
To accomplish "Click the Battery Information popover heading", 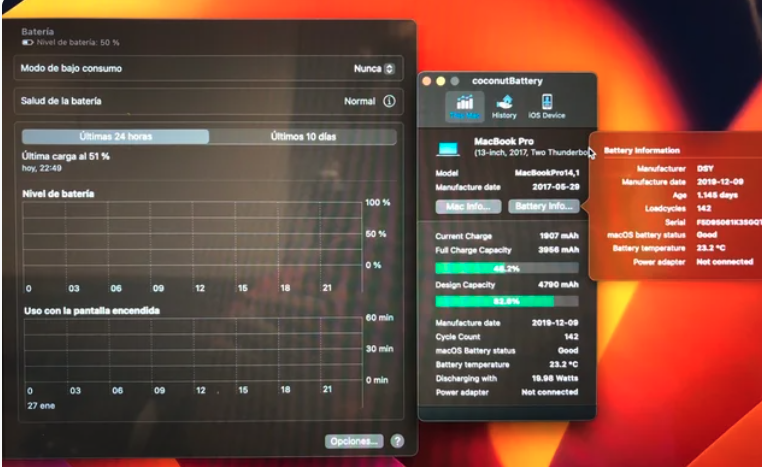I will (x=641, y=151).
